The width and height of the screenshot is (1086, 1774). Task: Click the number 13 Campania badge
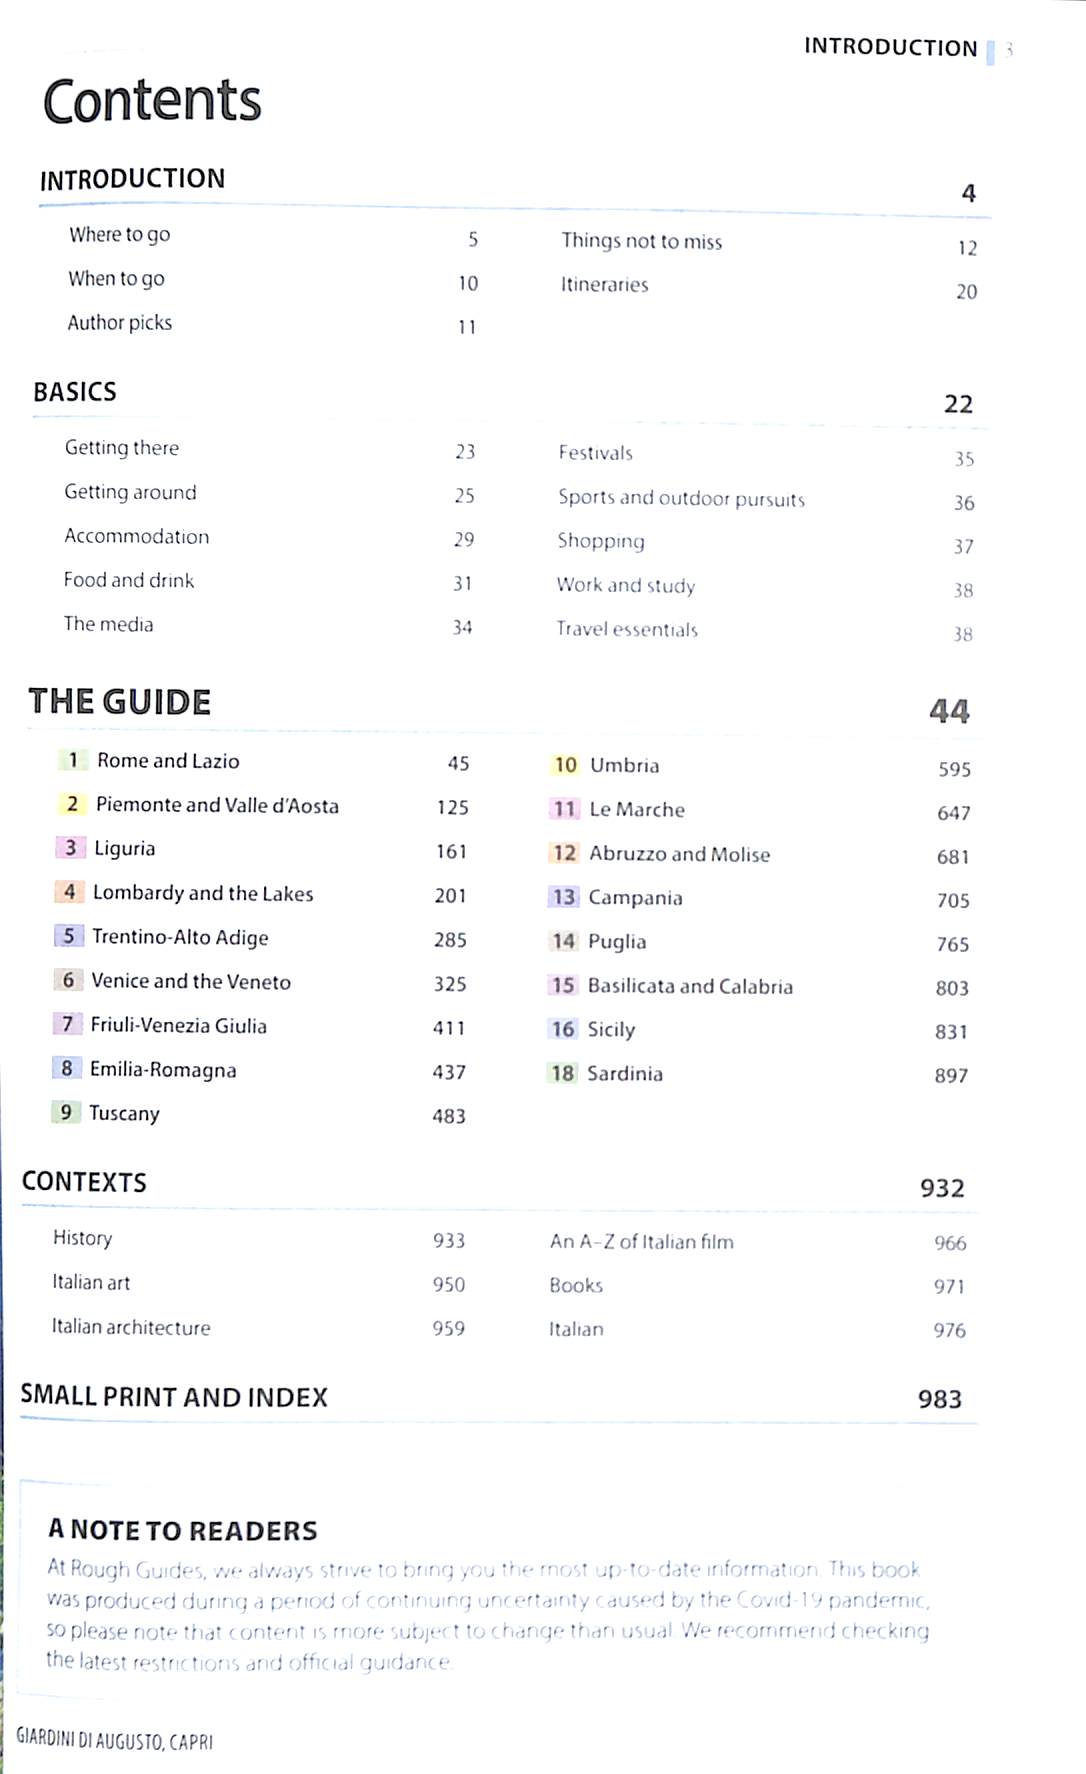[x=564, y=897]
